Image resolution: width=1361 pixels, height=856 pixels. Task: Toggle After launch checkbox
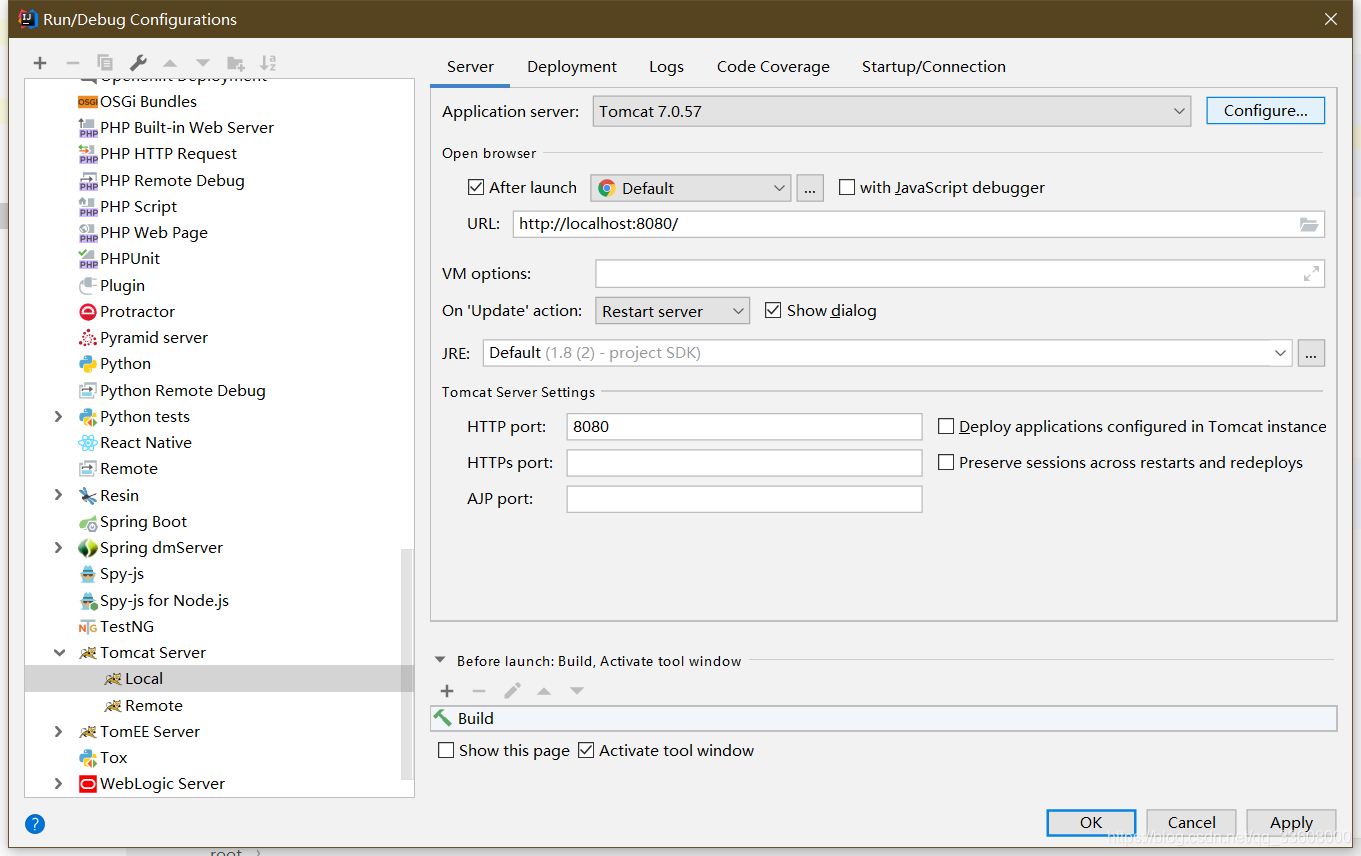[476, 187]
